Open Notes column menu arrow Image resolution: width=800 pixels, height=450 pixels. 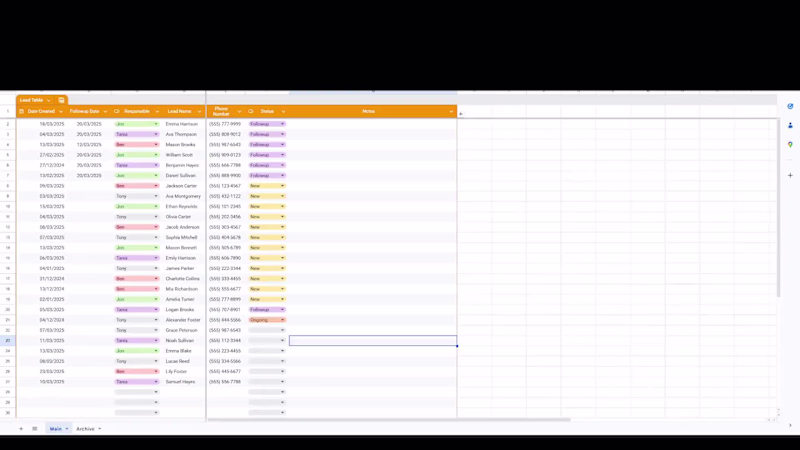[451, 111]
